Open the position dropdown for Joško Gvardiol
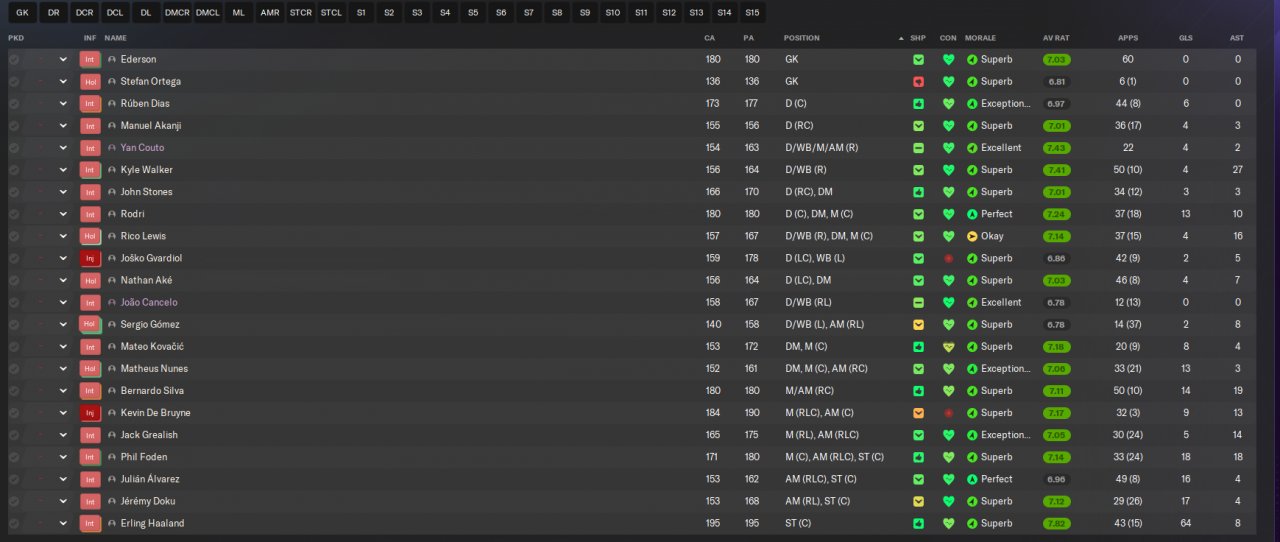The image size is (1280, 542). tap(63, 258)
